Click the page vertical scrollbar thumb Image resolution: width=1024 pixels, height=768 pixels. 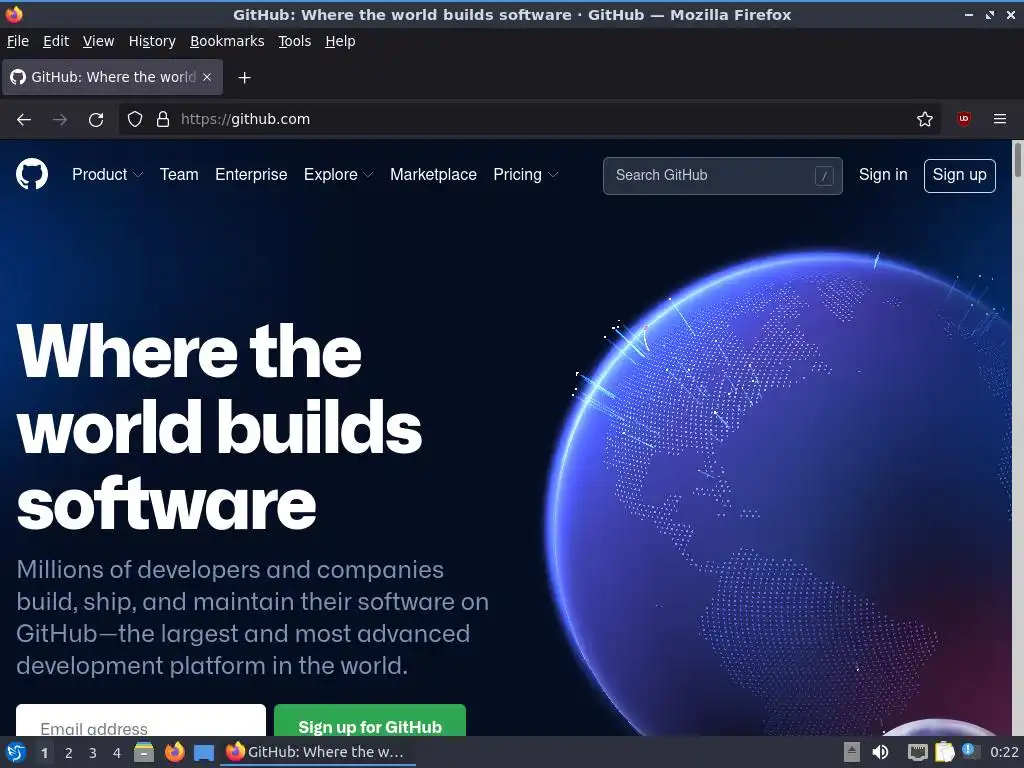[1017, 159]
